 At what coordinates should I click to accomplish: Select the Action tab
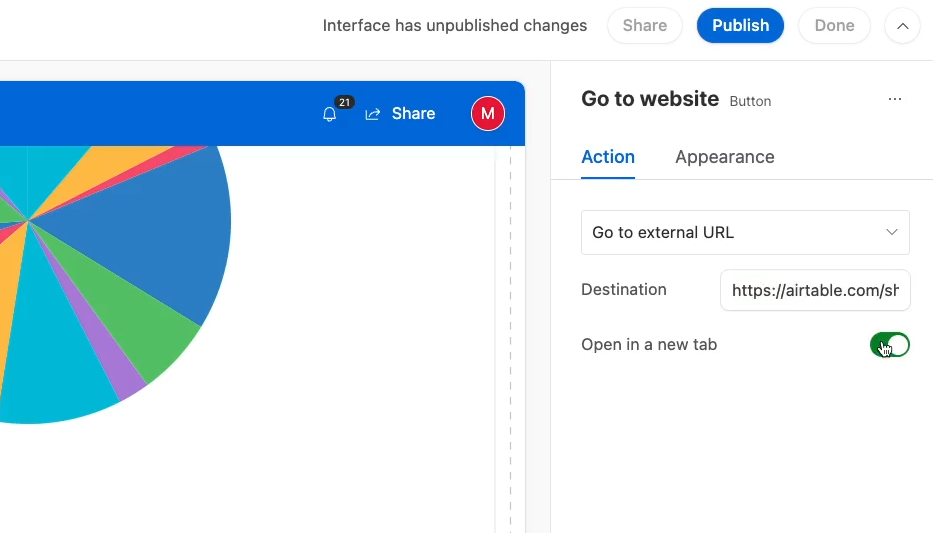click(x=608, y=157)
